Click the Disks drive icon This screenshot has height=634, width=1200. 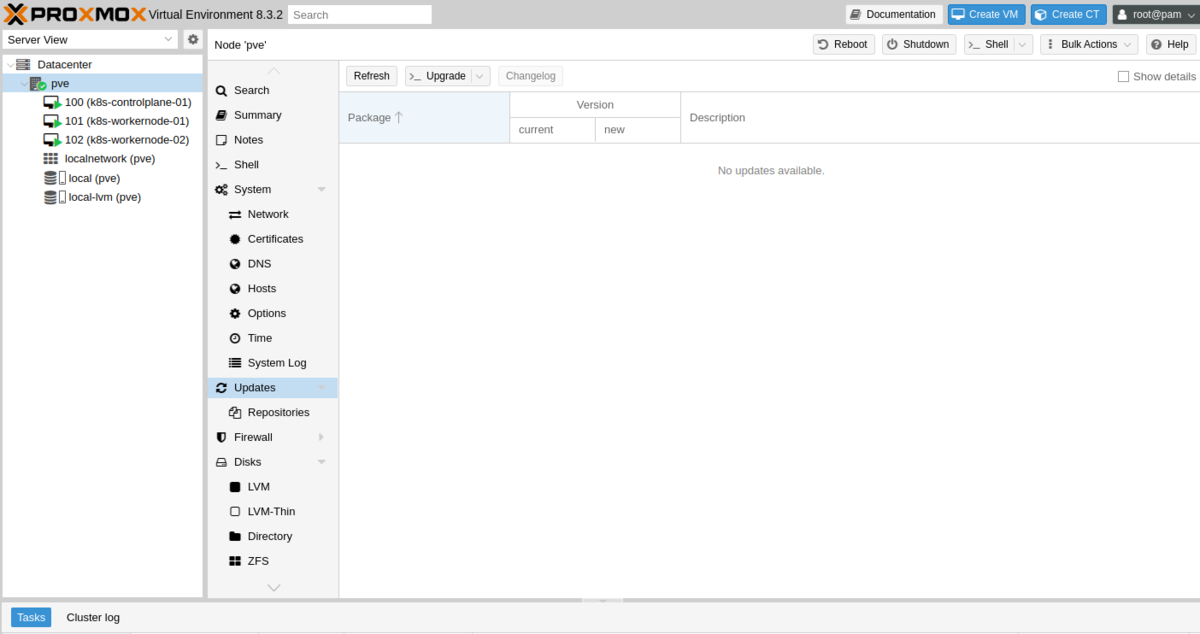coord(222,462)
